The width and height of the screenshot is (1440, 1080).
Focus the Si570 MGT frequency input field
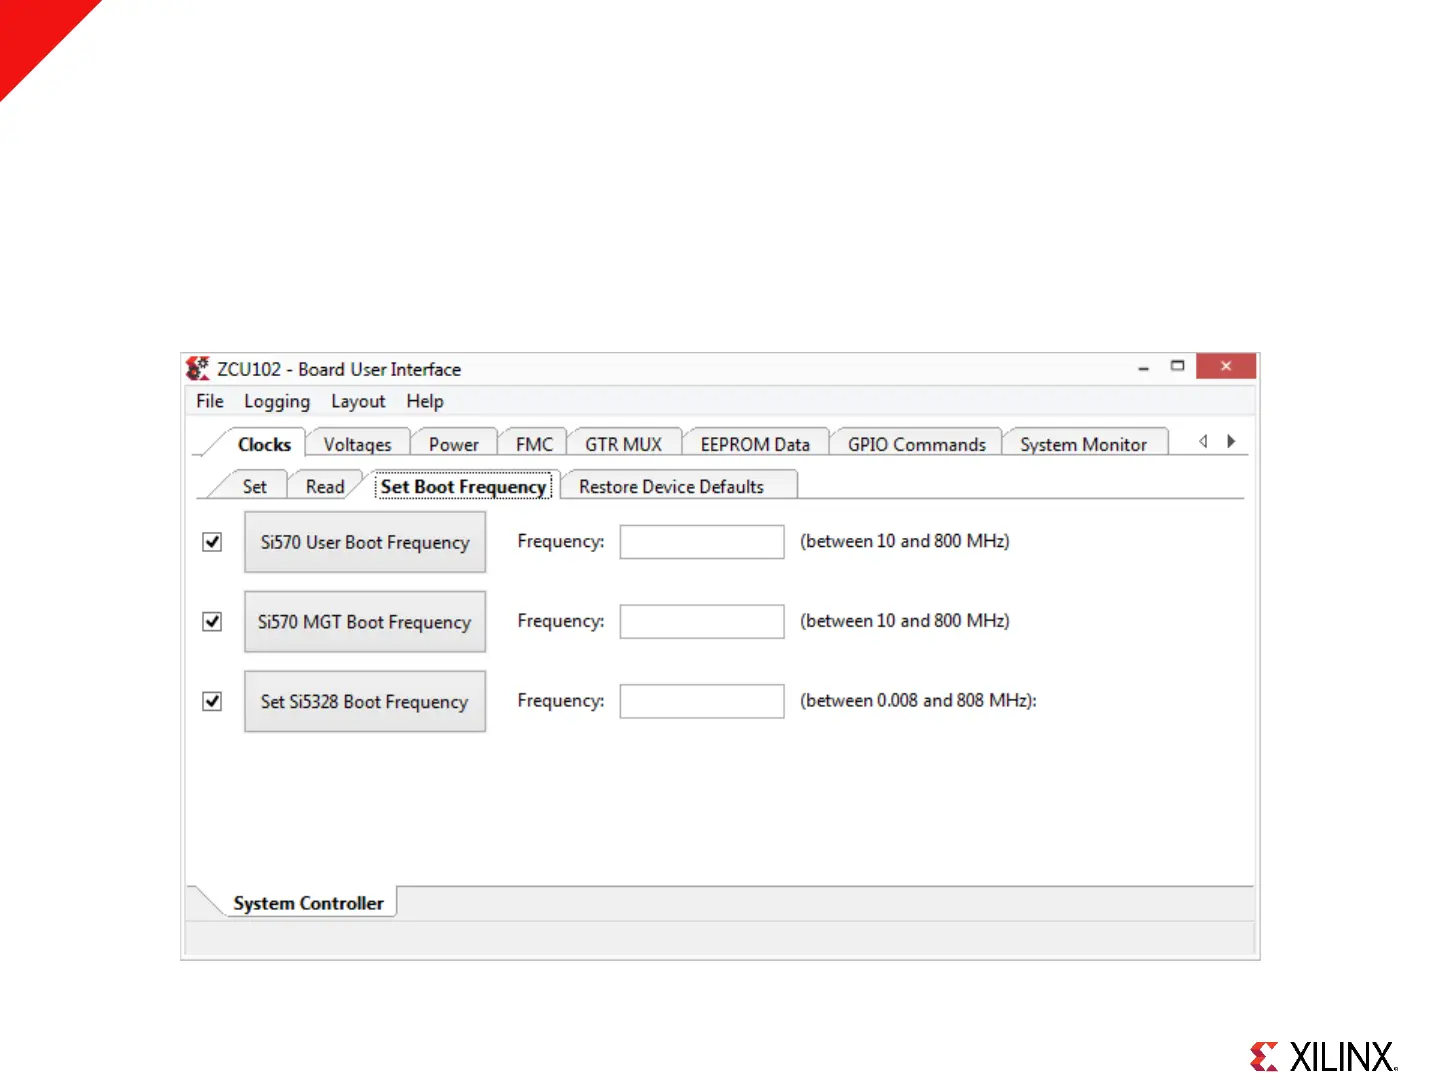click(702, 621)
